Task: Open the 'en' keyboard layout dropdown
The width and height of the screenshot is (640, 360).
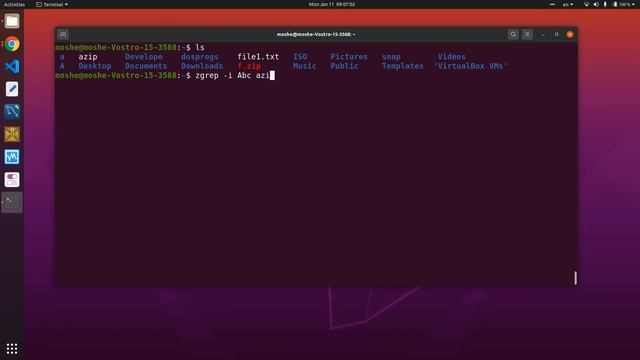Action: click(x=568, y=4)
